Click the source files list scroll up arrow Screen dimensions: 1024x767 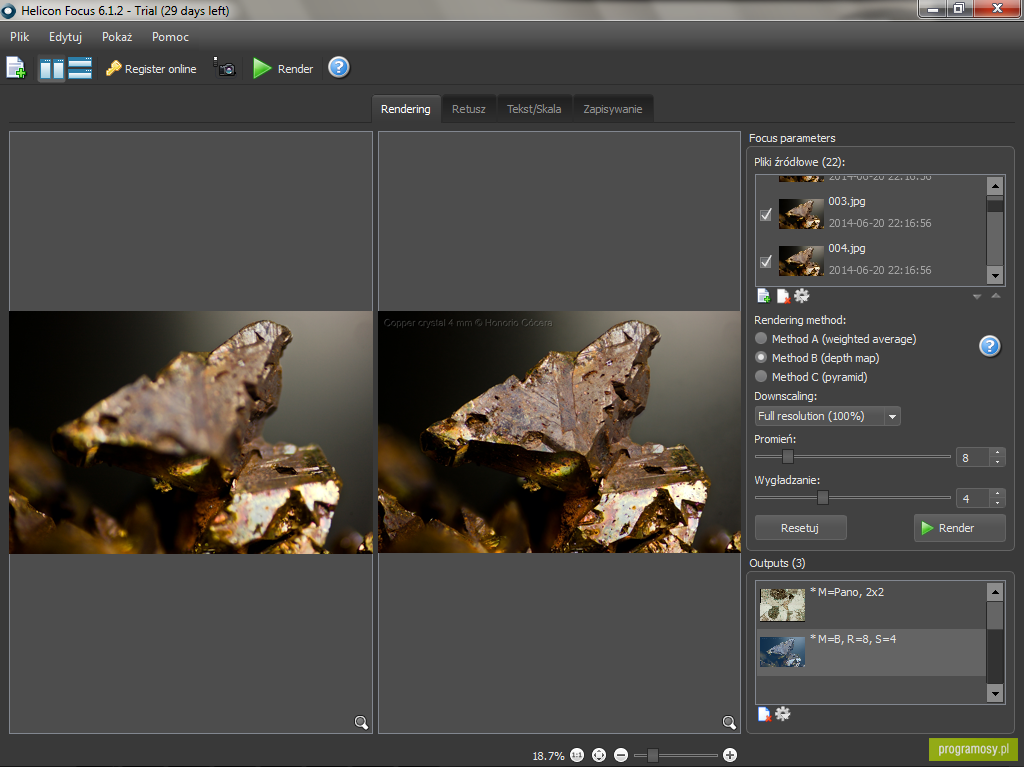pyautogui.click(x=995, y=186)
